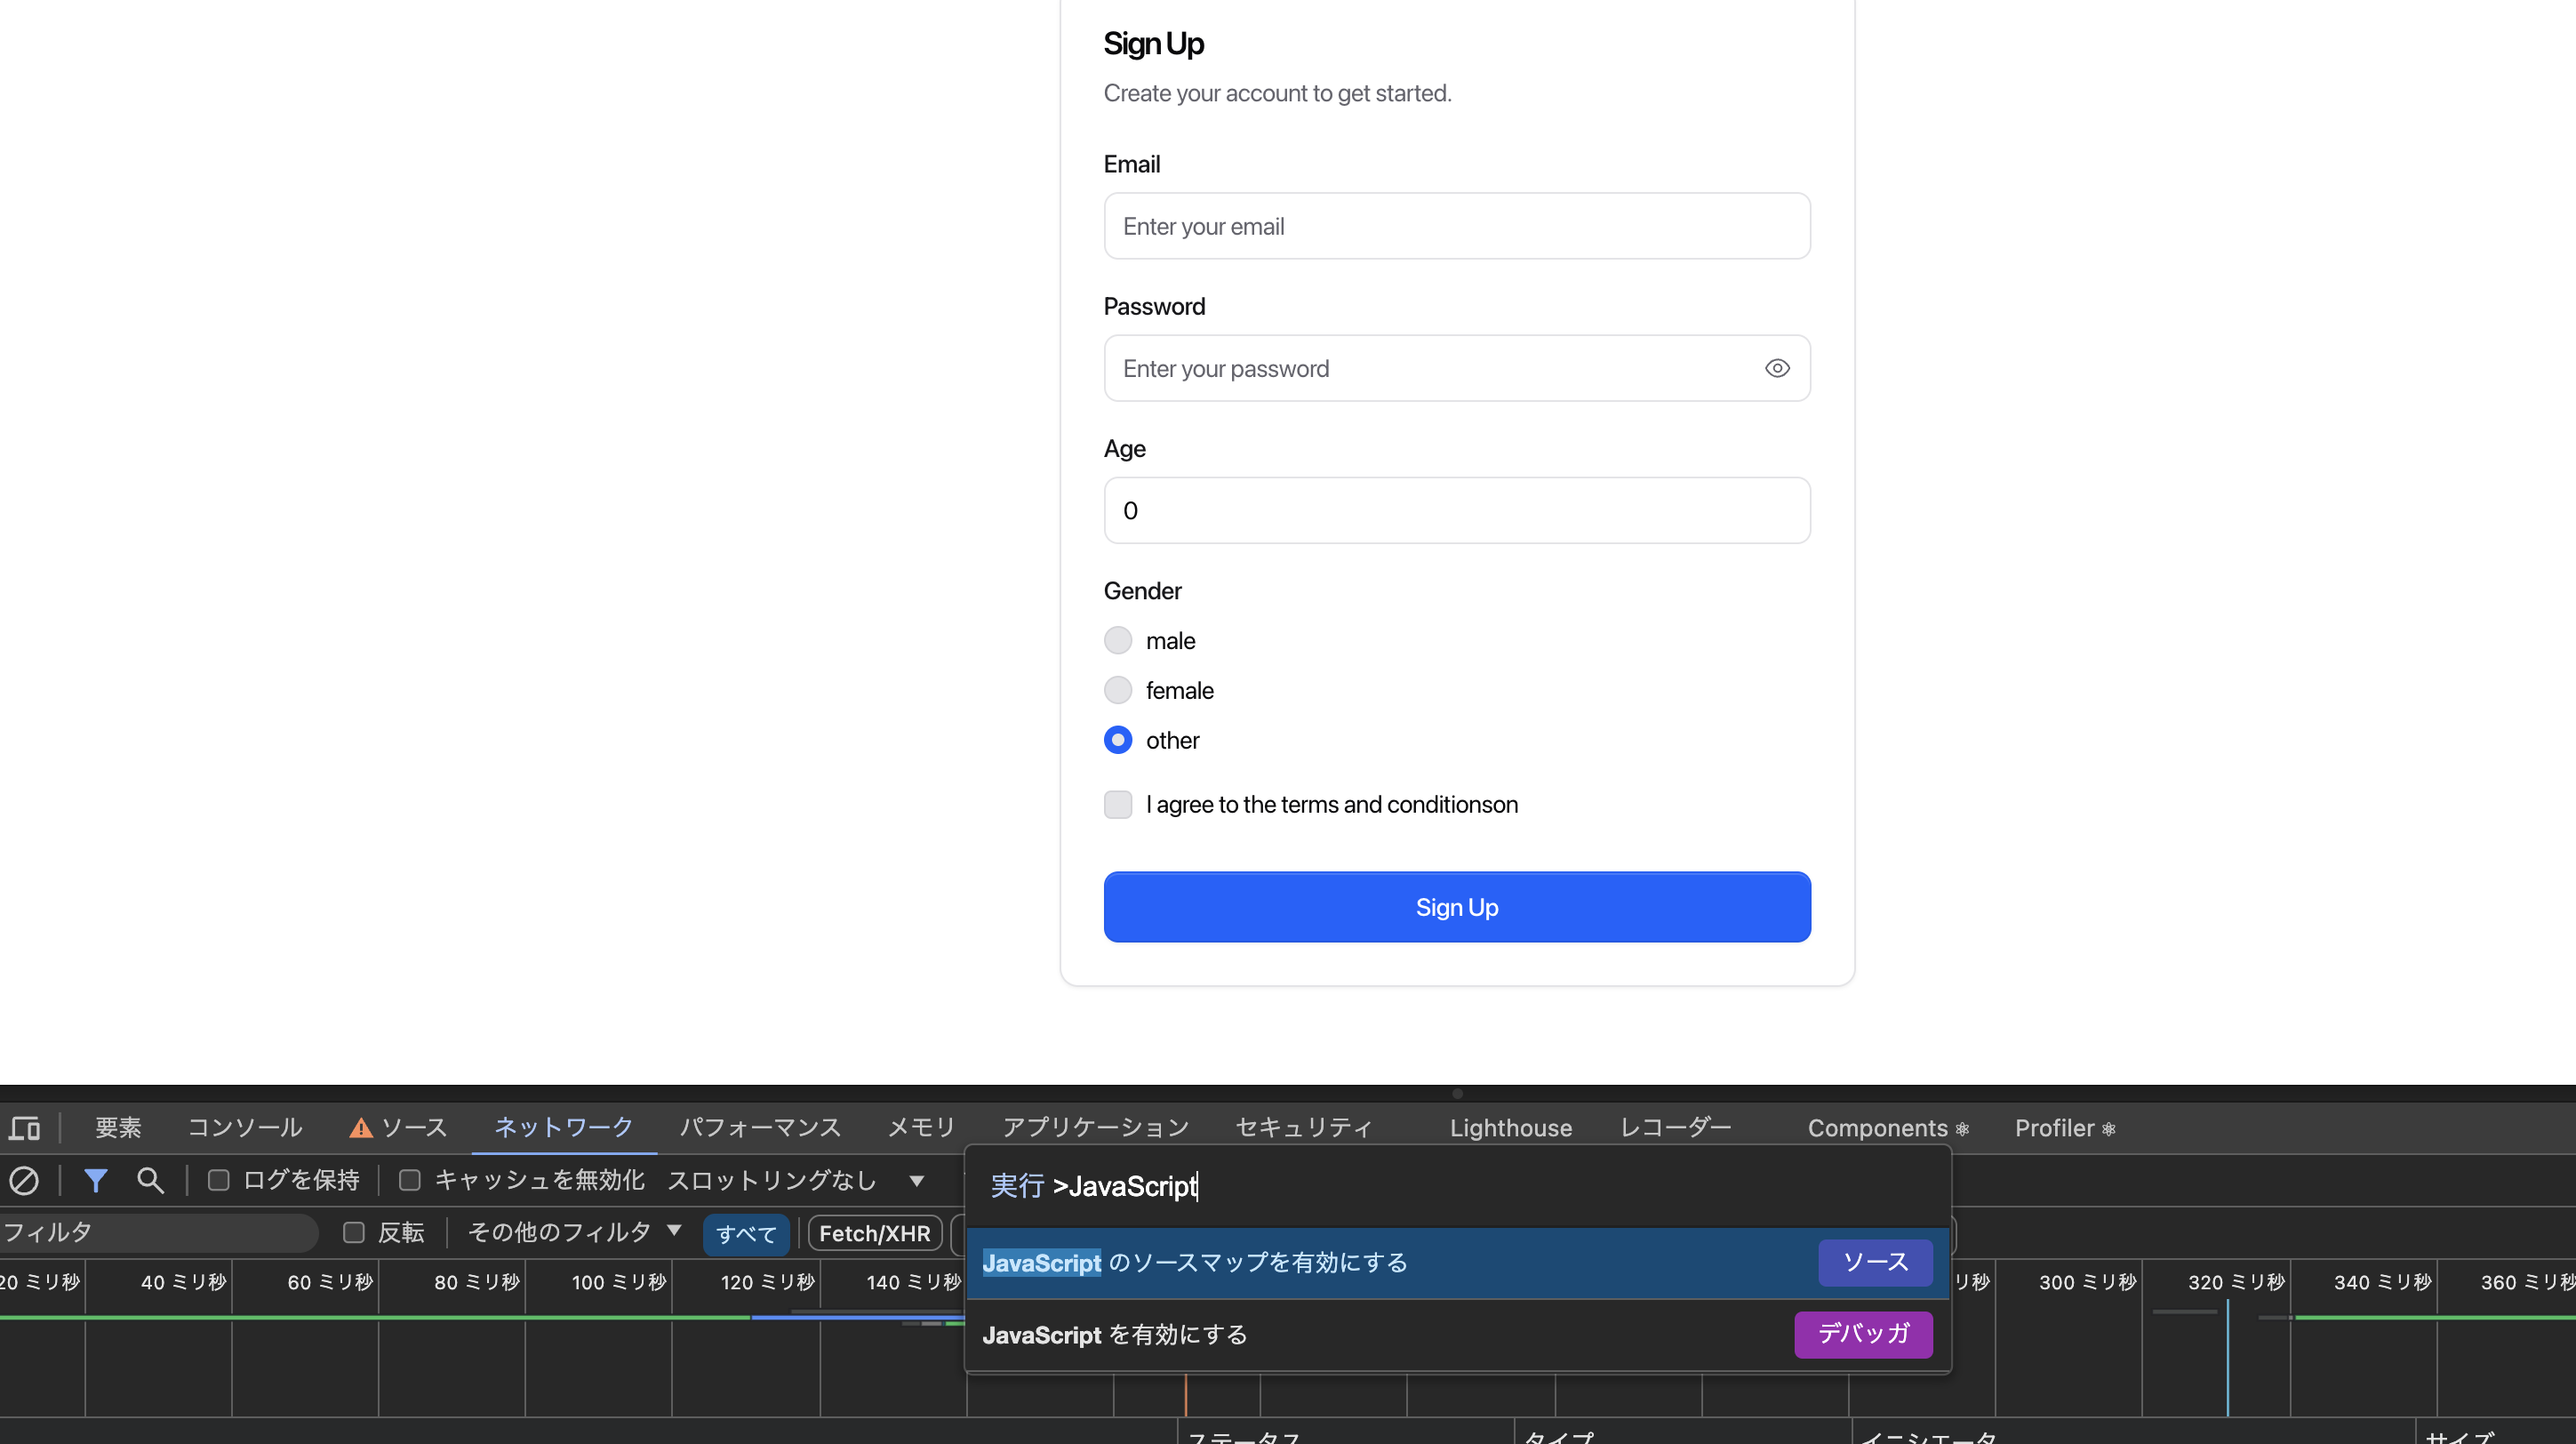
Task: Toggle password visibility with the eye icon
Action: (x=1776, y=368)
